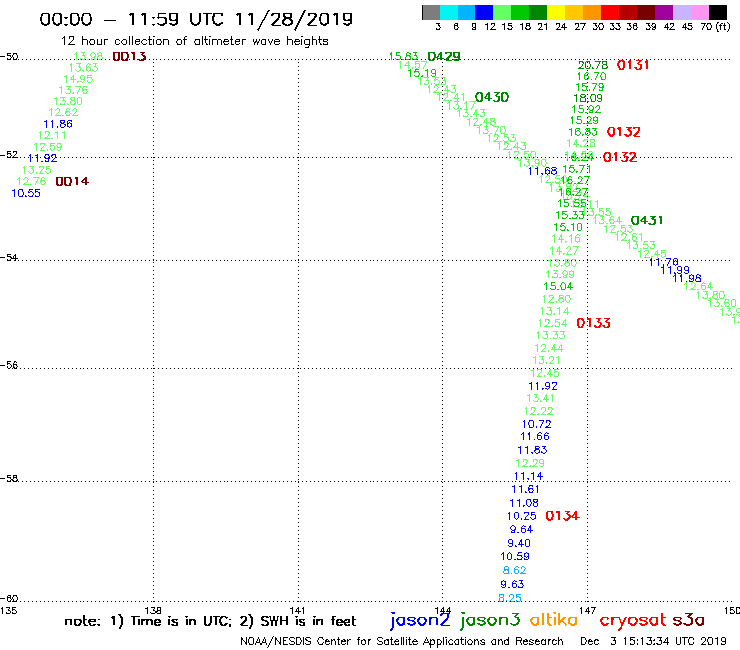Click the time stamp '0013'
The image size is (740, 650).
pyautogui.click(x=129, y=57)
